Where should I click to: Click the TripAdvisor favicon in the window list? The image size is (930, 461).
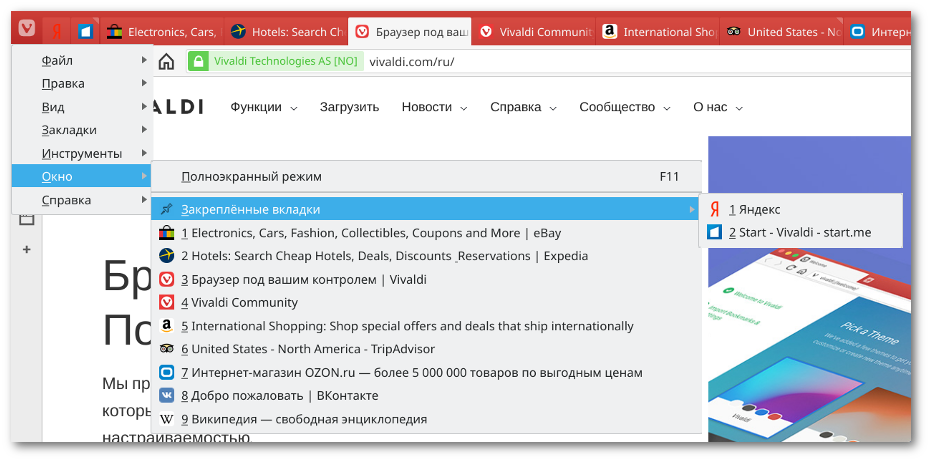[167, 349]
